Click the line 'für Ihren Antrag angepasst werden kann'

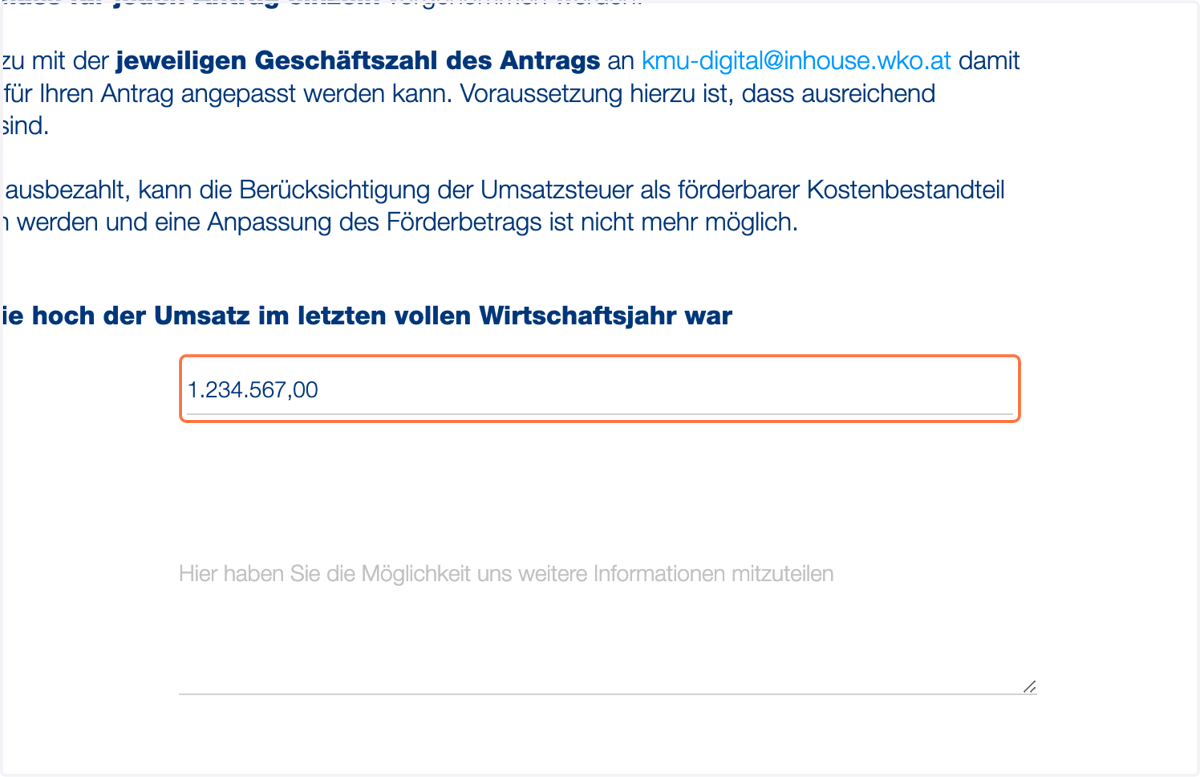tap(469, 94)
